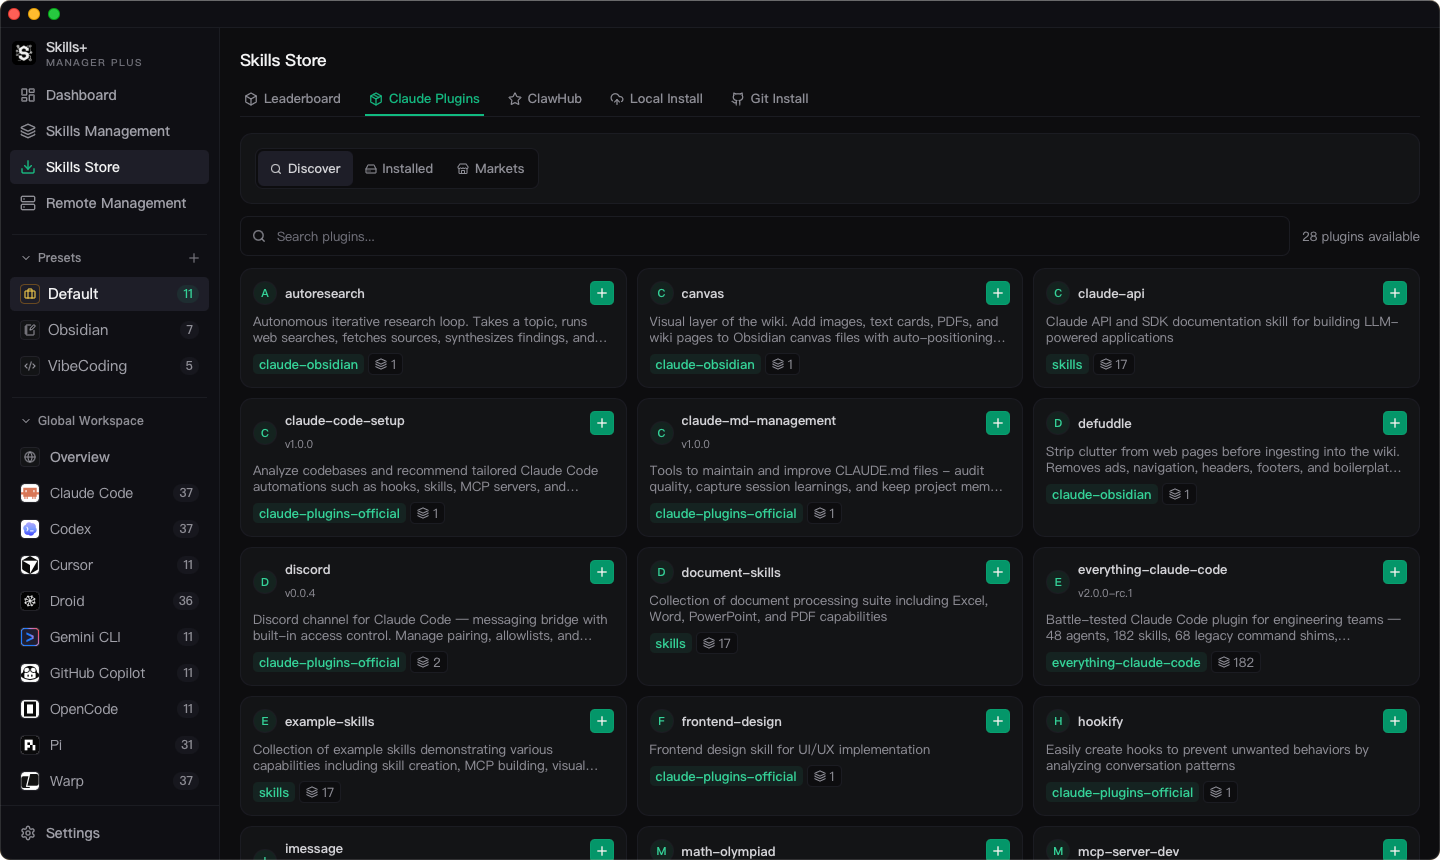Click the defuddle plugin title

(1105, 424)
